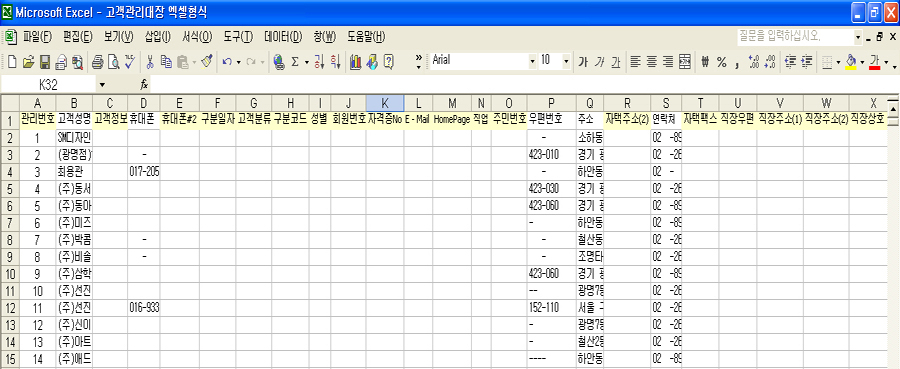Open the 서식(O) menu

pyautogui.click(x=197, y=37)
